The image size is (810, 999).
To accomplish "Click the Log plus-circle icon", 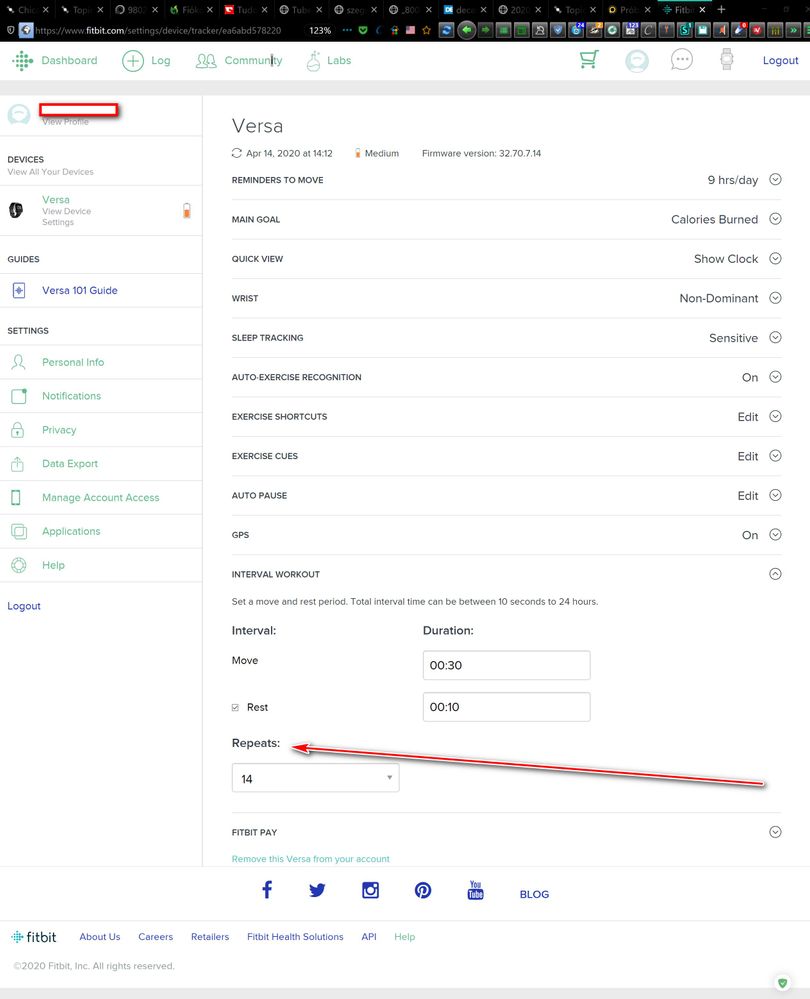I will [x=133, y=61].
